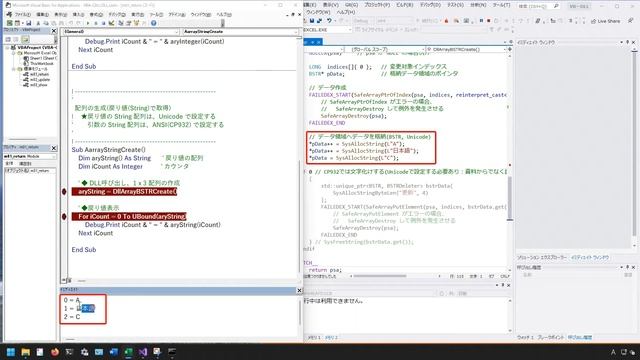Viewport: 640px width, 360px height.
Task: Click the View Code icon in Project pane
Action: [x=8, y=40]
